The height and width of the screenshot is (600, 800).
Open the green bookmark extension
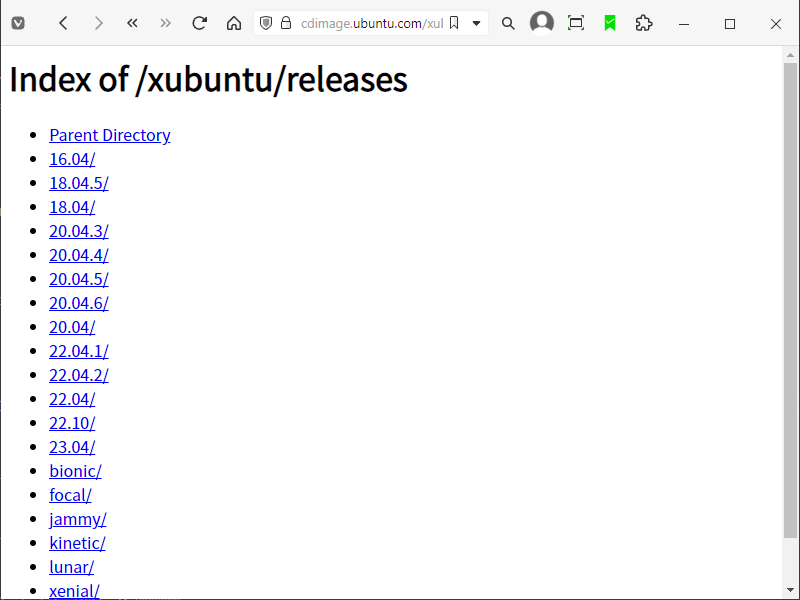tap(610, 23)
